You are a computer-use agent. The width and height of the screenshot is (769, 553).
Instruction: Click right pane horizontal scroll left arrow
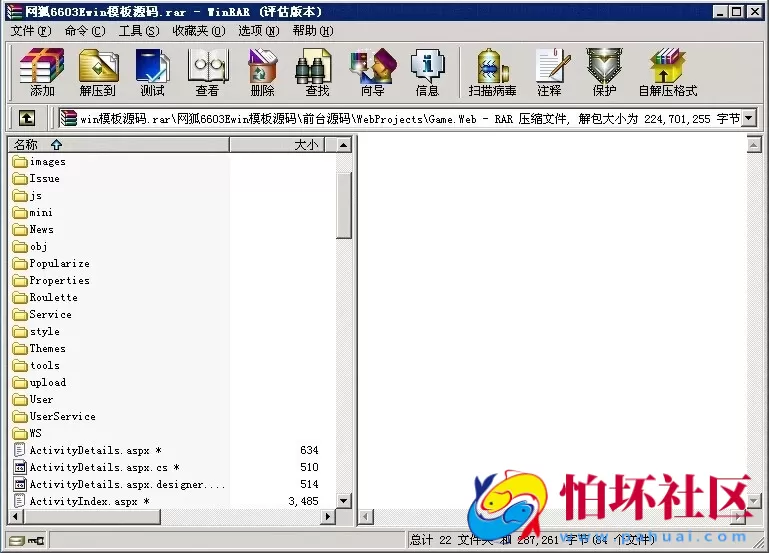(x=366, y=516)
